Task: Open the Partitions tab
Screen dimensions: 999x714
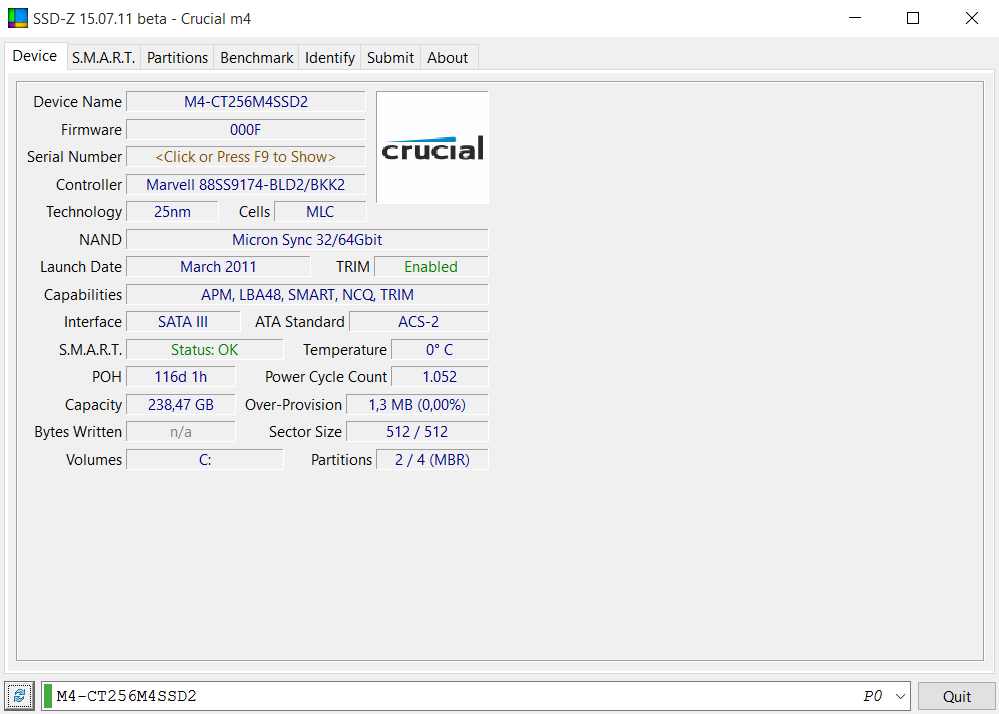Action: (177, 58)
